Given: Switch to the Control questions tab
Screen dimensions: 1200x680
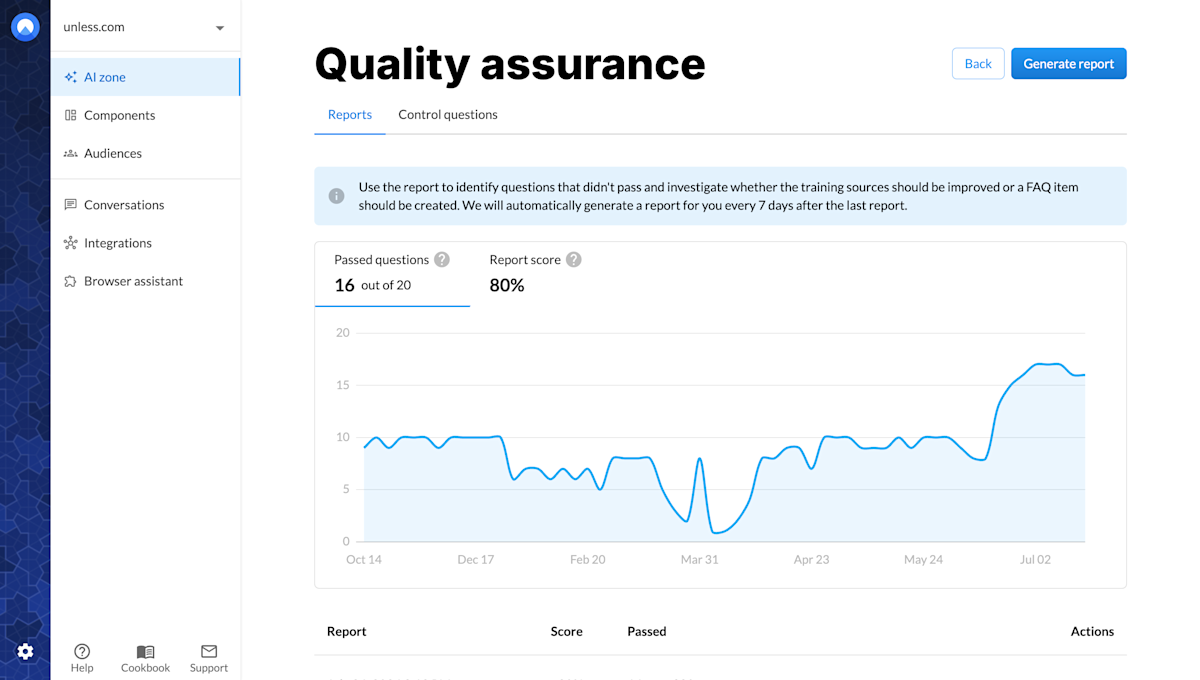Looking at the screenshot, I should point(447,114).
